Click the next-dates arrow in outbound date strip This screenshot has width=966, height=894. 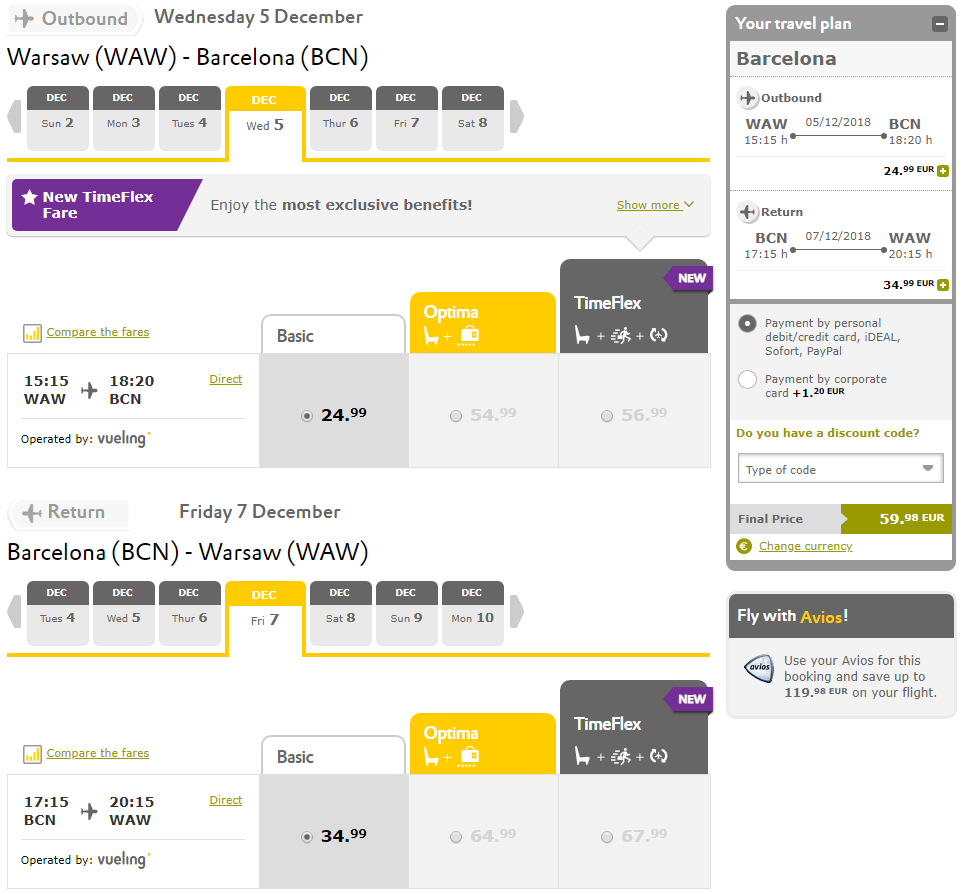click(516, 116)
